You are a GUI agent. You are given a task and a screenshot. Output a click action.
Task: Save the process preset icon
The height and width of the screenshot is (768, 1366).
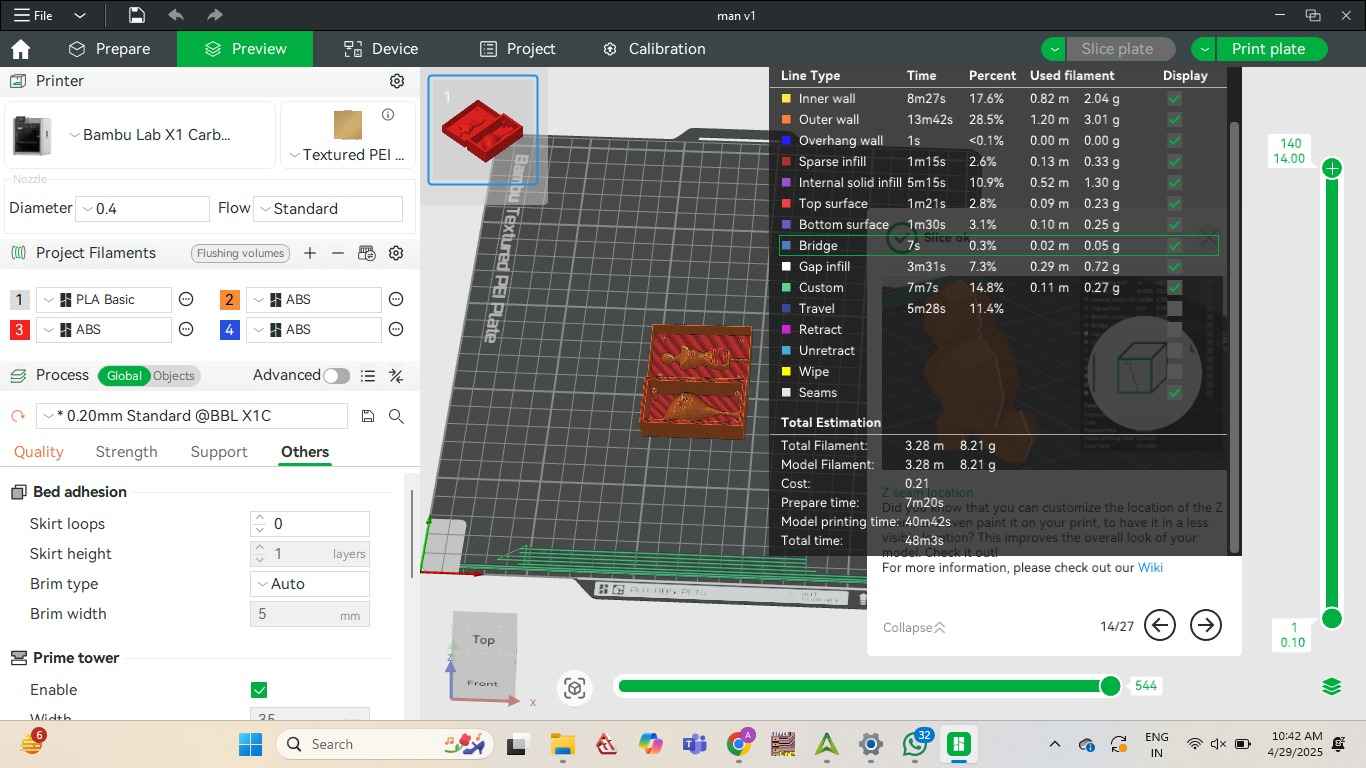click(368, 416)
